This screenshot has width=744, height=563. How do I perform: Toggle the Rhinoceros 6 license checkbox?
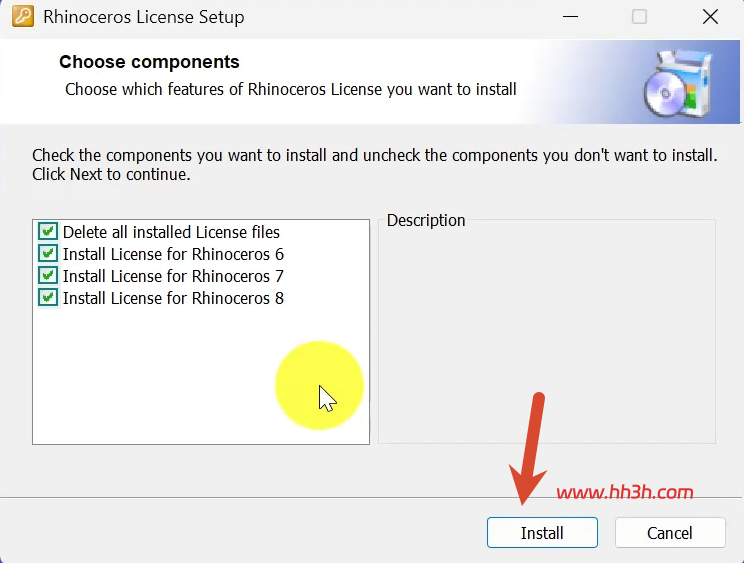coord(48,254)
